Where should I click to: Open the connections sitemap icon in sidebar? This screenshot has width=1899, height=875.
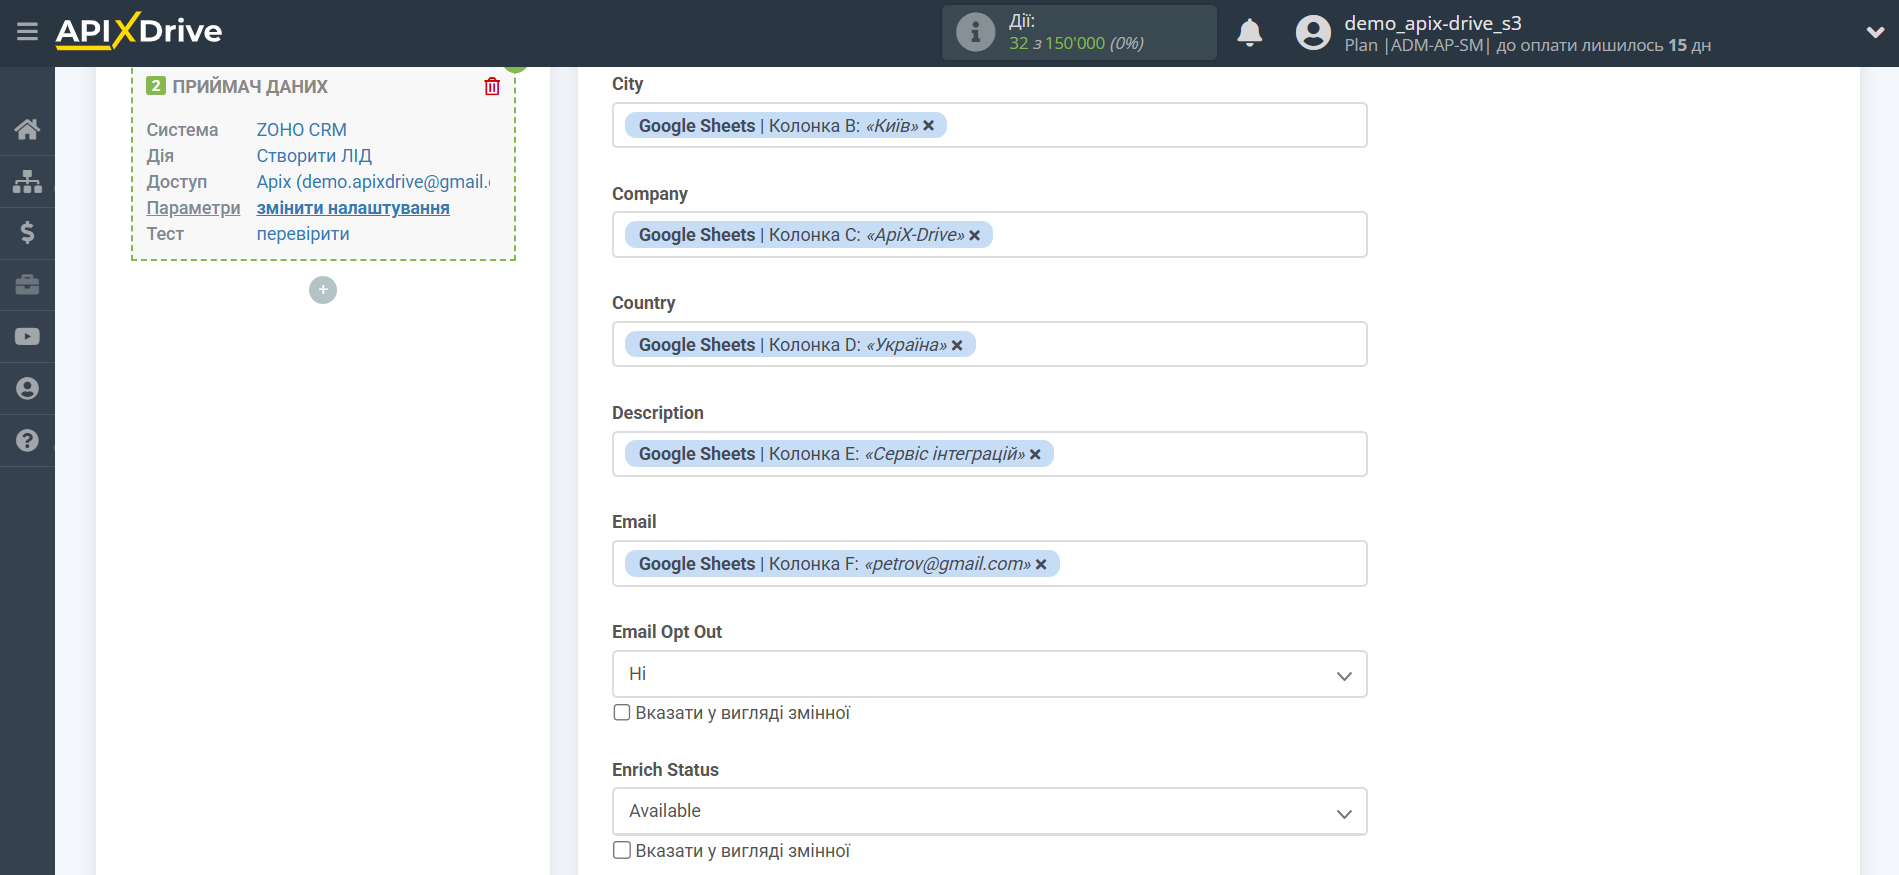pos(27,181)
